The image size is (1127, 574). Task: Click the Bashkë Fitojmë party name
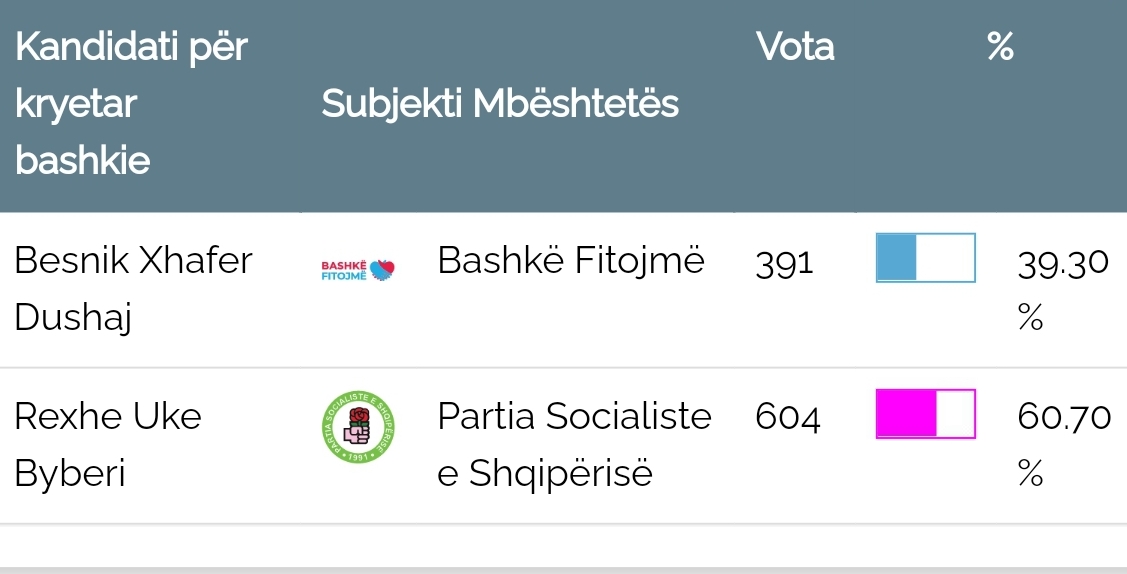pos(571,261)
